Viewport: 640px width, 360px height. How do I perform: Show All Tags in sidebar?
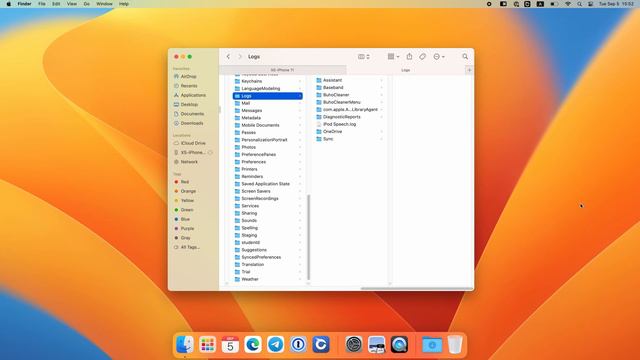click(x=190, y=247)
